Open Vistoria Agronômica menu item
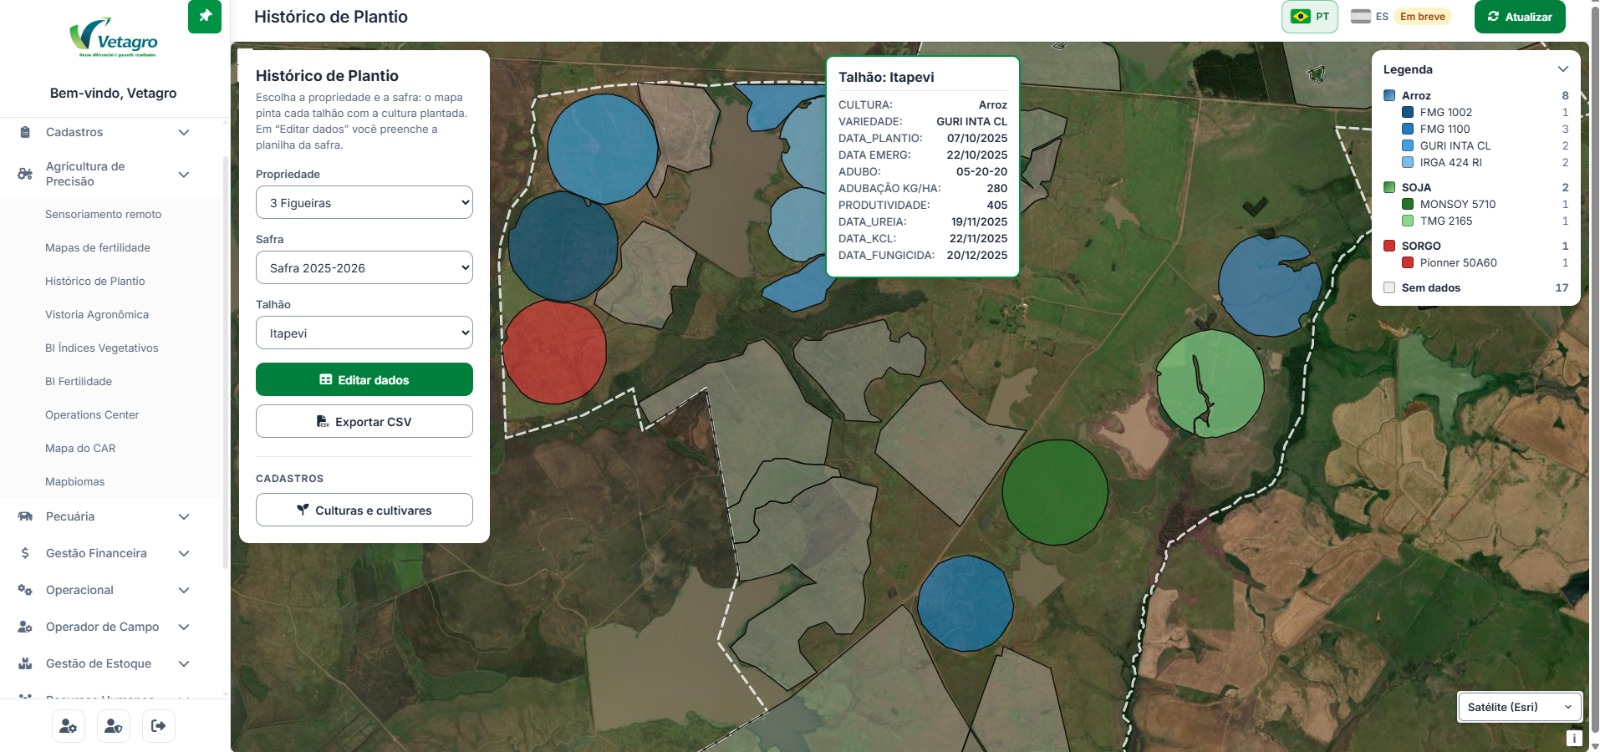The width and height of the screenshot is (1600, 752). pyautogui.click(x=97, y=315)
